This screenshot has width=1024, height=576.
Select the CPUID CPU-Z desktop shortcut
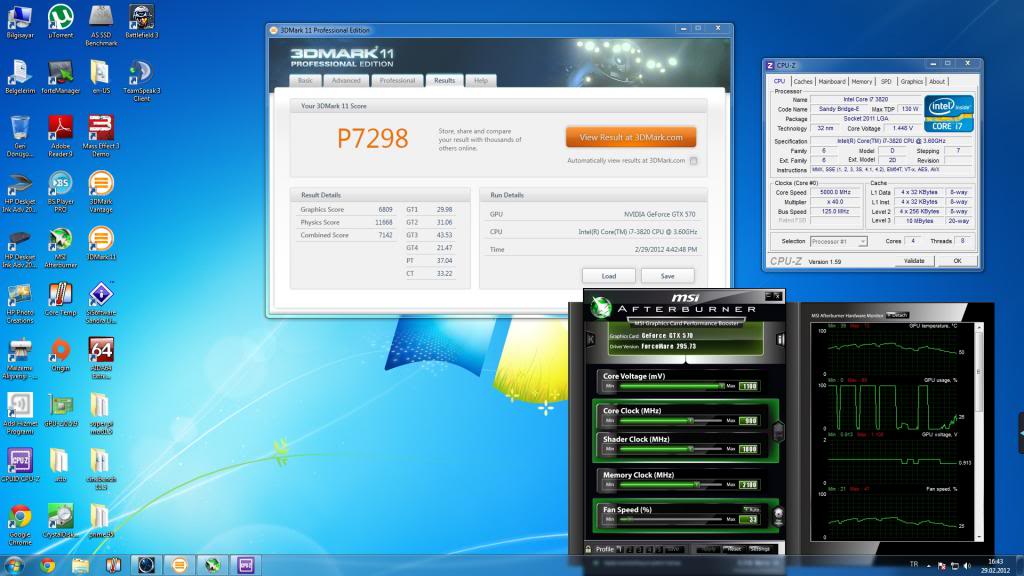(20, 466)
